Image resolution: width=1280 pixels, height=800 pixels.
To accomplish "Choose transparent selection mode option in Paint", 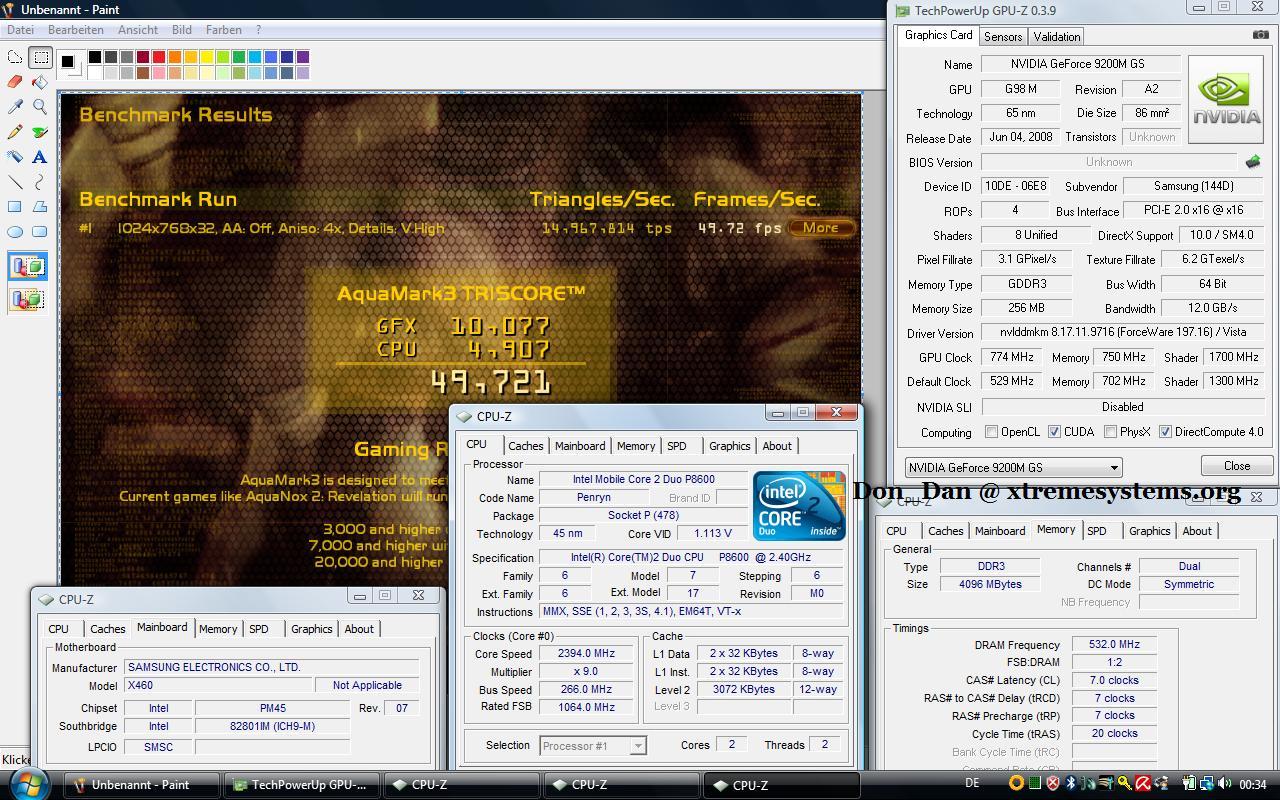I will [x=28, y=299].
